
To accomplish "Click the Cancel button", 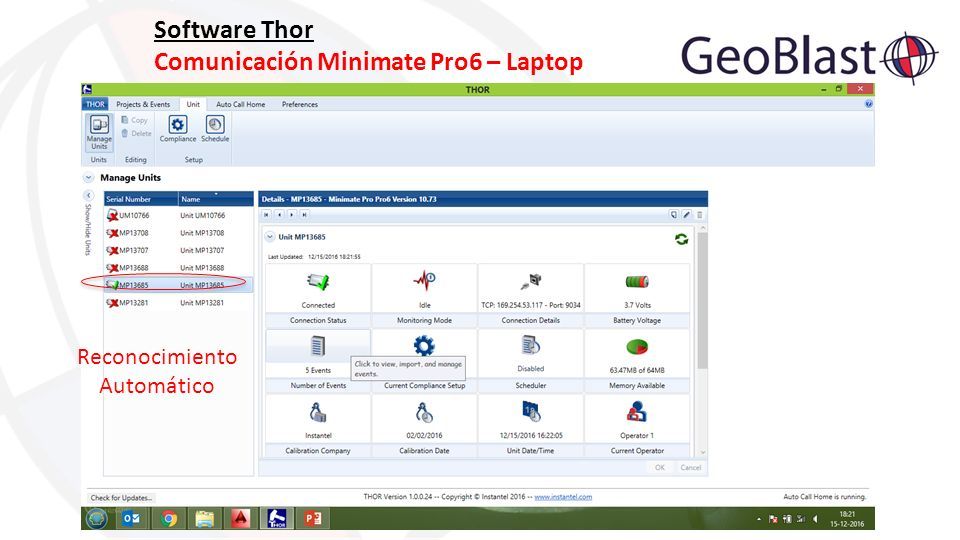I will [x=691, y=467].
